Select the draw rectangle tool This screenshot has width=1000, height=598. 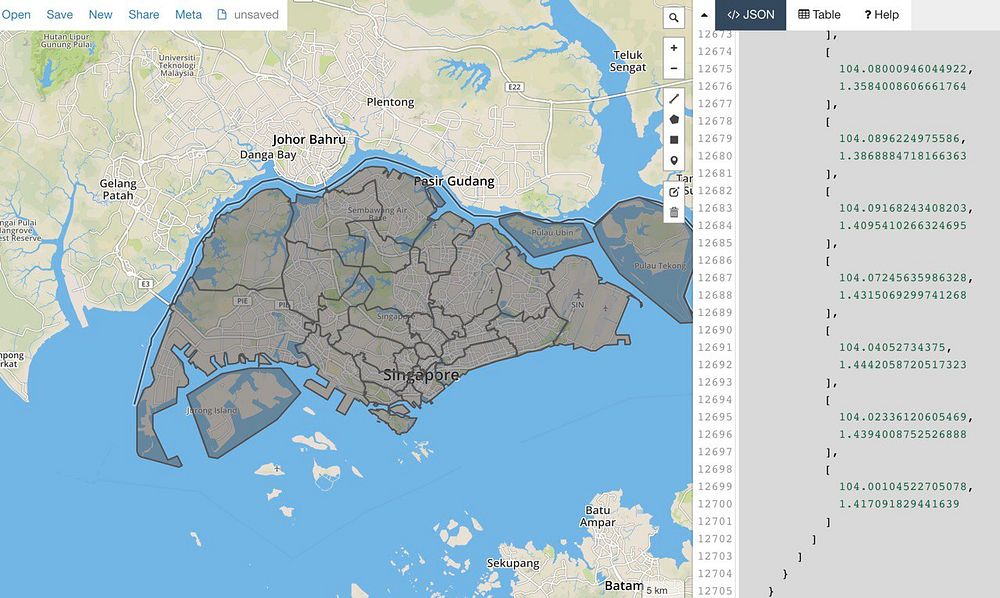(673, 140)
